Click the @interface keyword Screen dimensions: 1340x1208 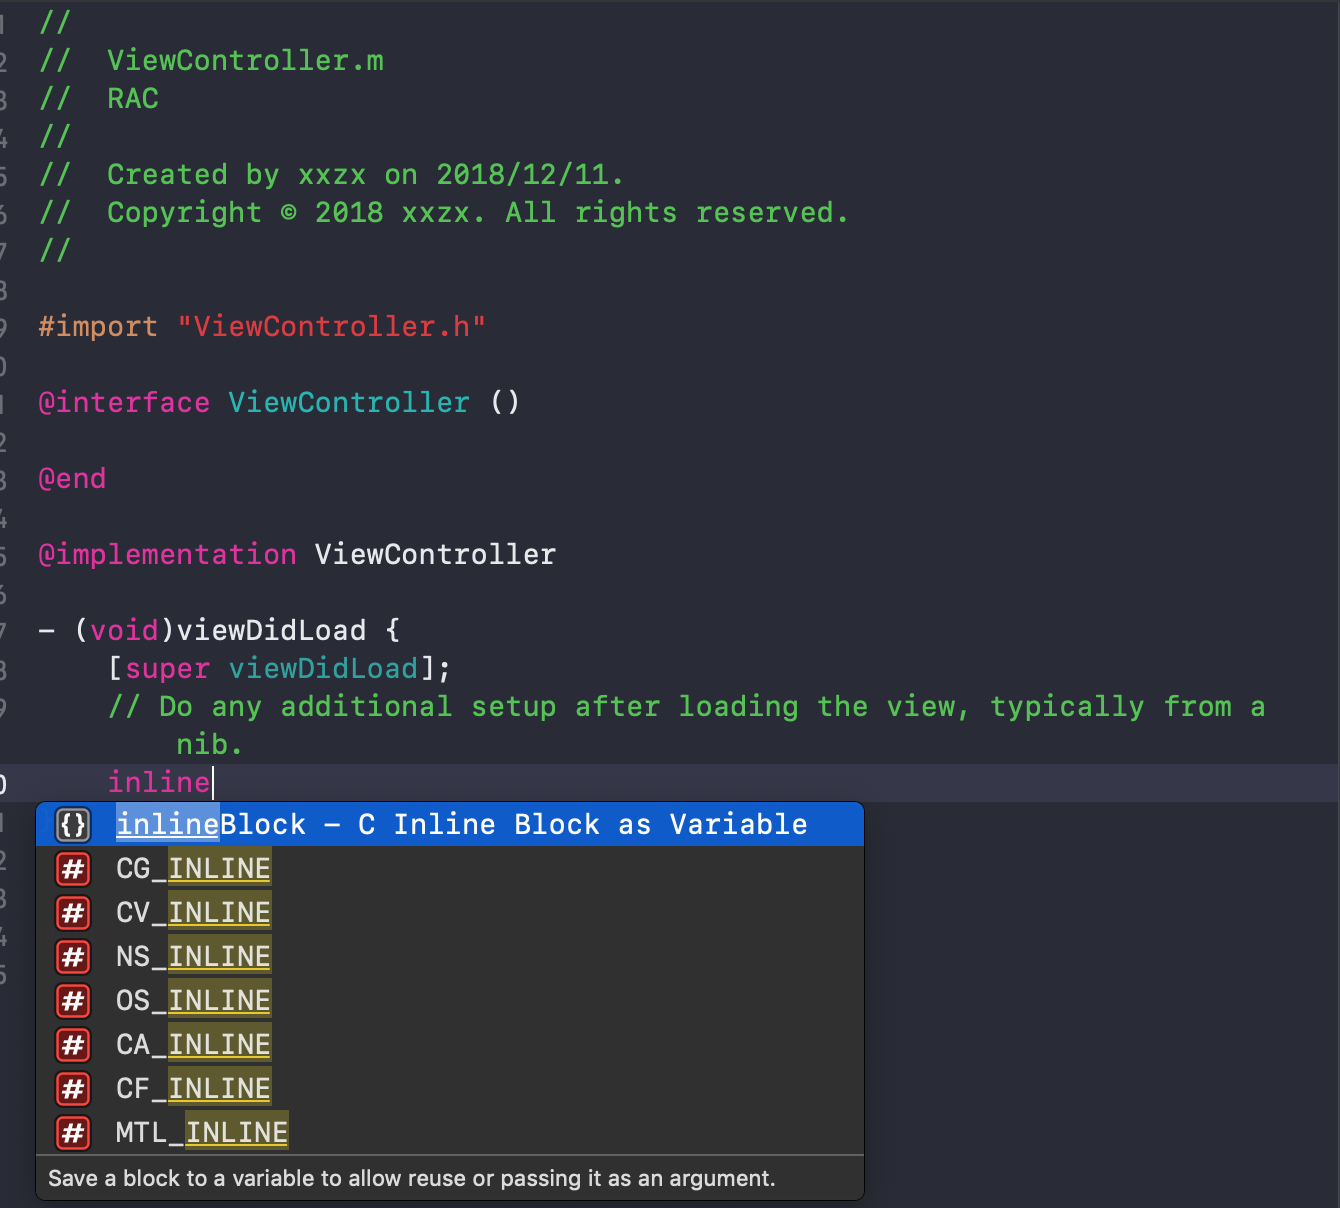click(x=124, y=402)
